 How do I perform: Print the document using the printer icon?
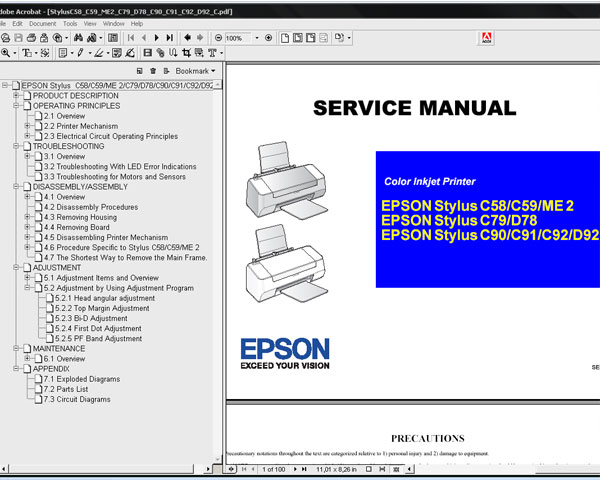coord(31,38)
